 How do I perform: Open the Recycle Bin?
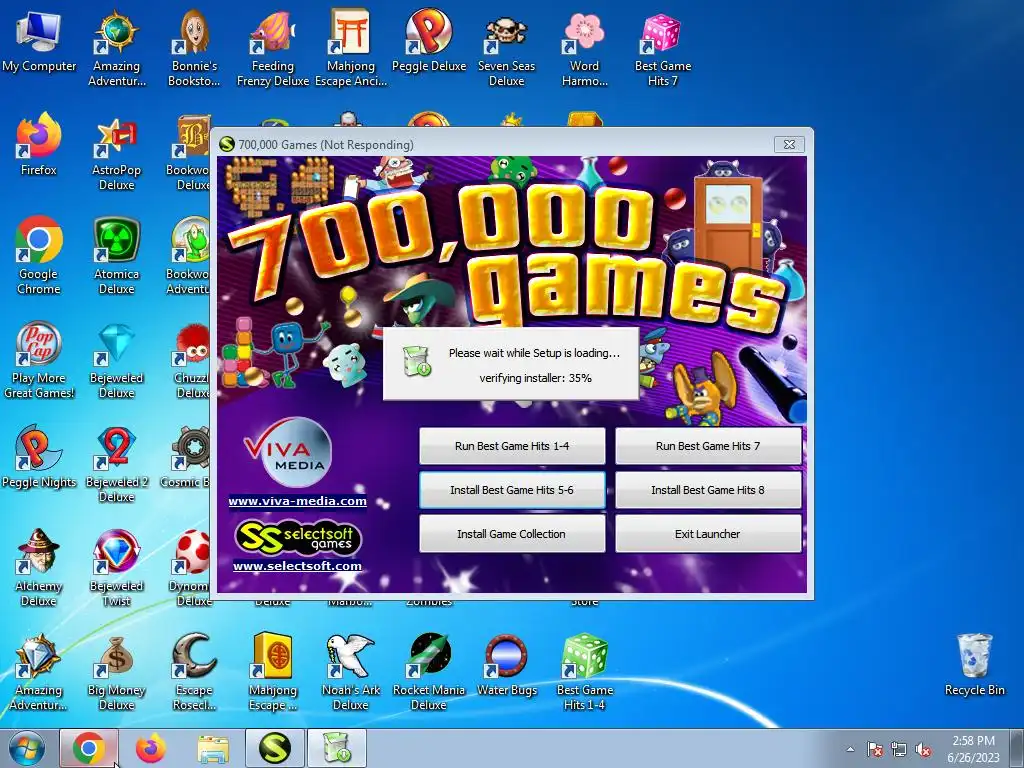coord(974,665)
